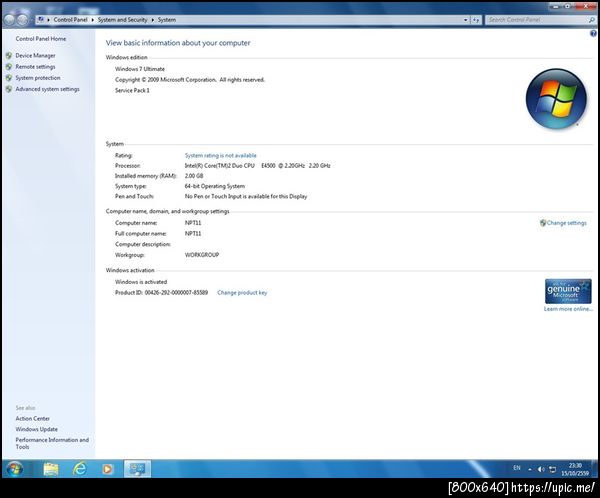Screen dimensions: 600x498
Task: Click the EN language indicator
Action: pyautogui.click(x=517, y=468)
